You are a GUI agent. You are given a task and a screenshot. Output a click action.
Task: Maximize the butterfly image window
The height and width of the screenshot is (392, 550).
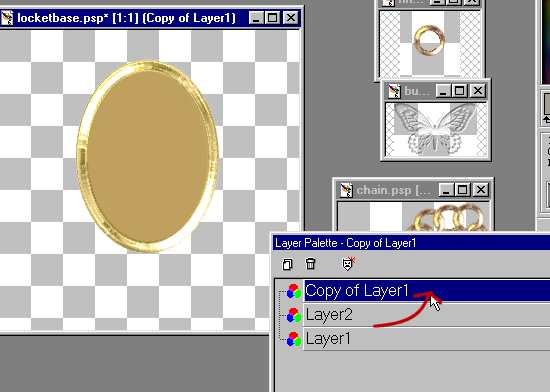coord(460,91)
